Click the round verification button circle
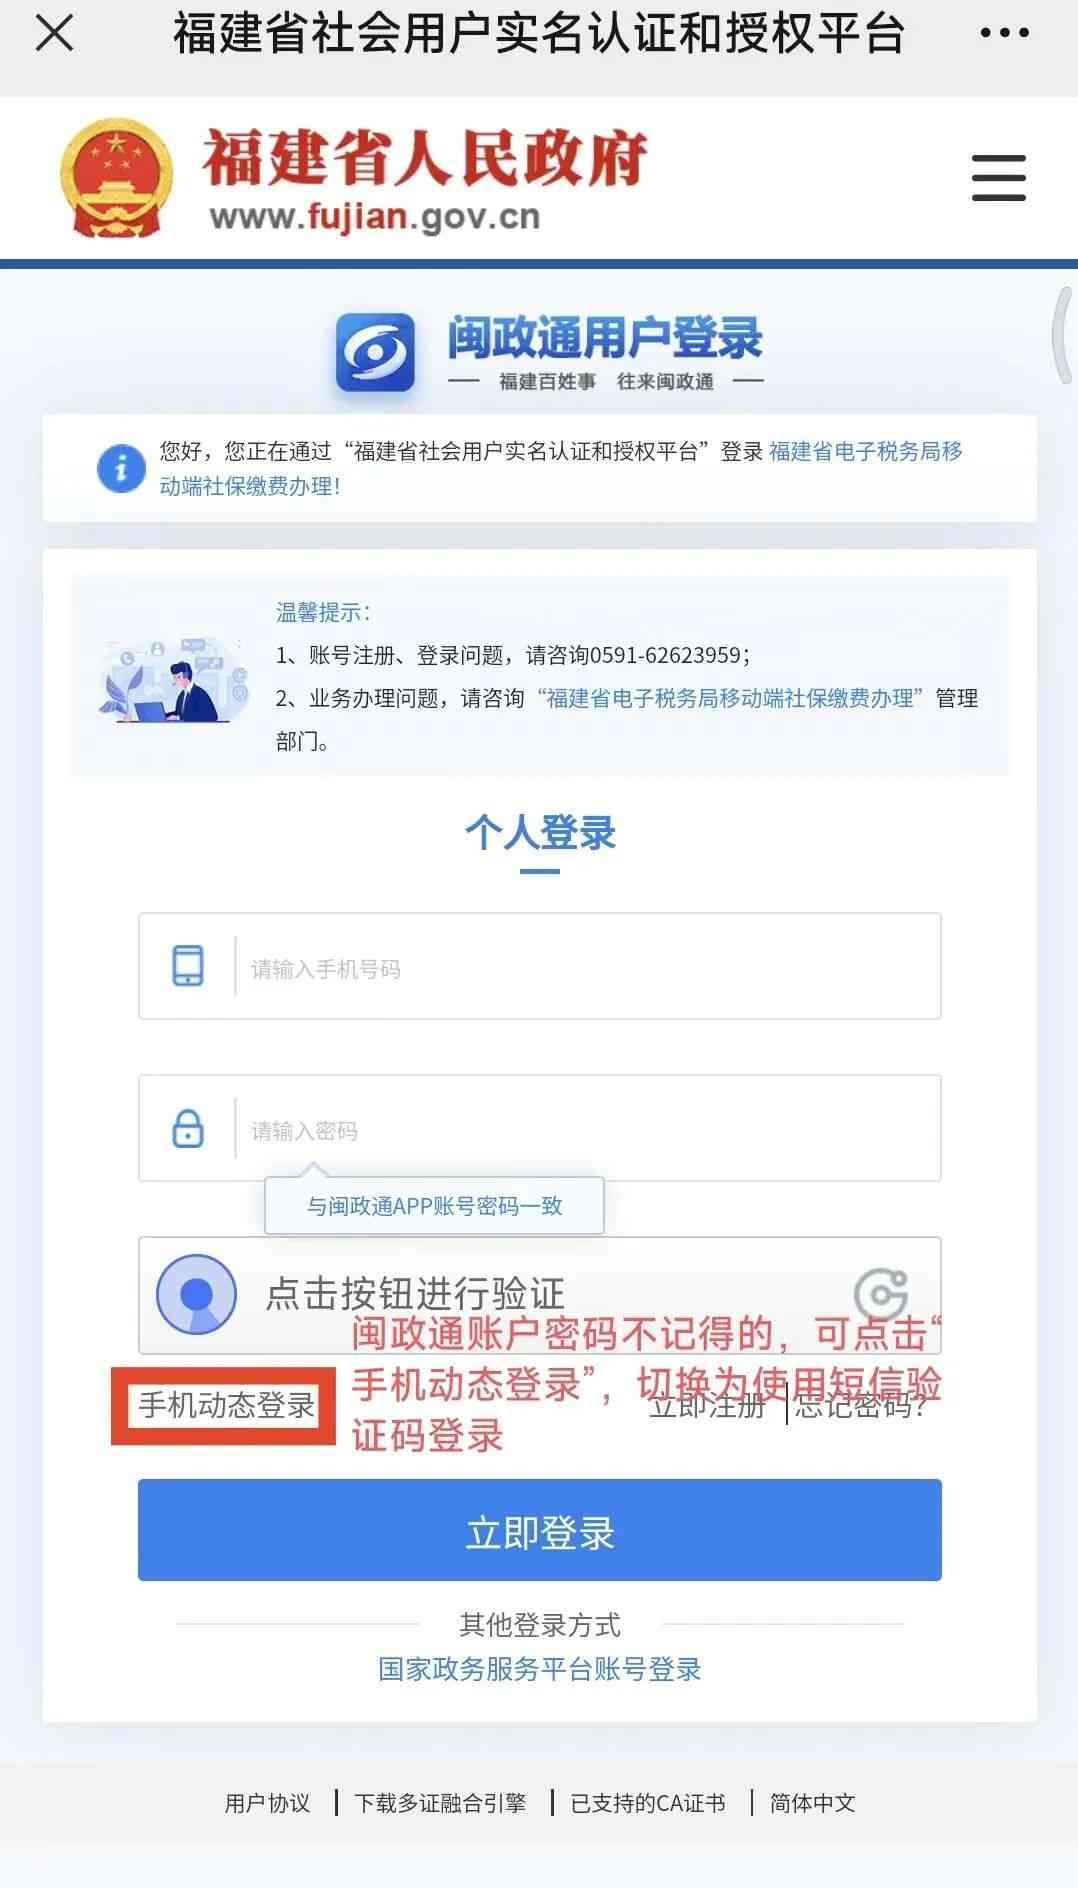This screenshot has height=1888, width=1078. click(197, 1294)
